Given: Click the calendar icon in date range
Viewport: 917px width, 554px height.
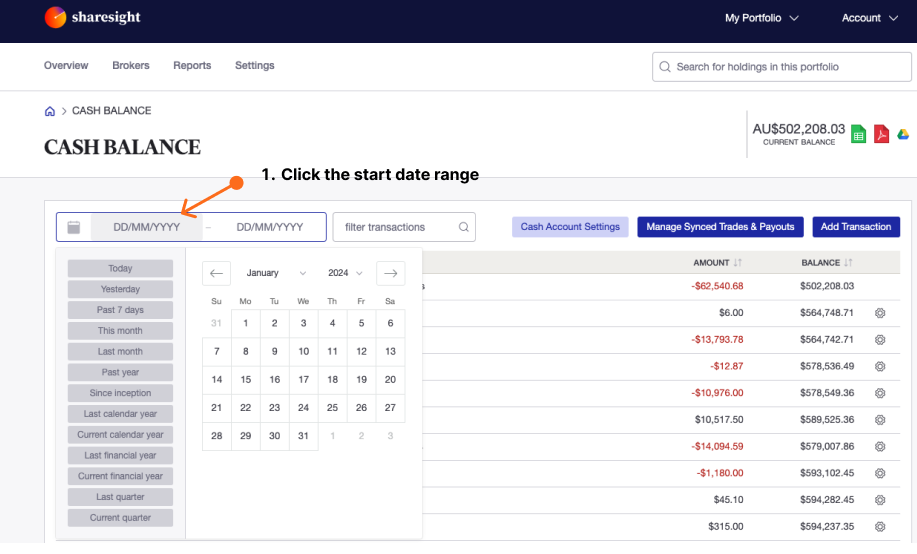Looking at the screenshot, I should coord(74,227).
